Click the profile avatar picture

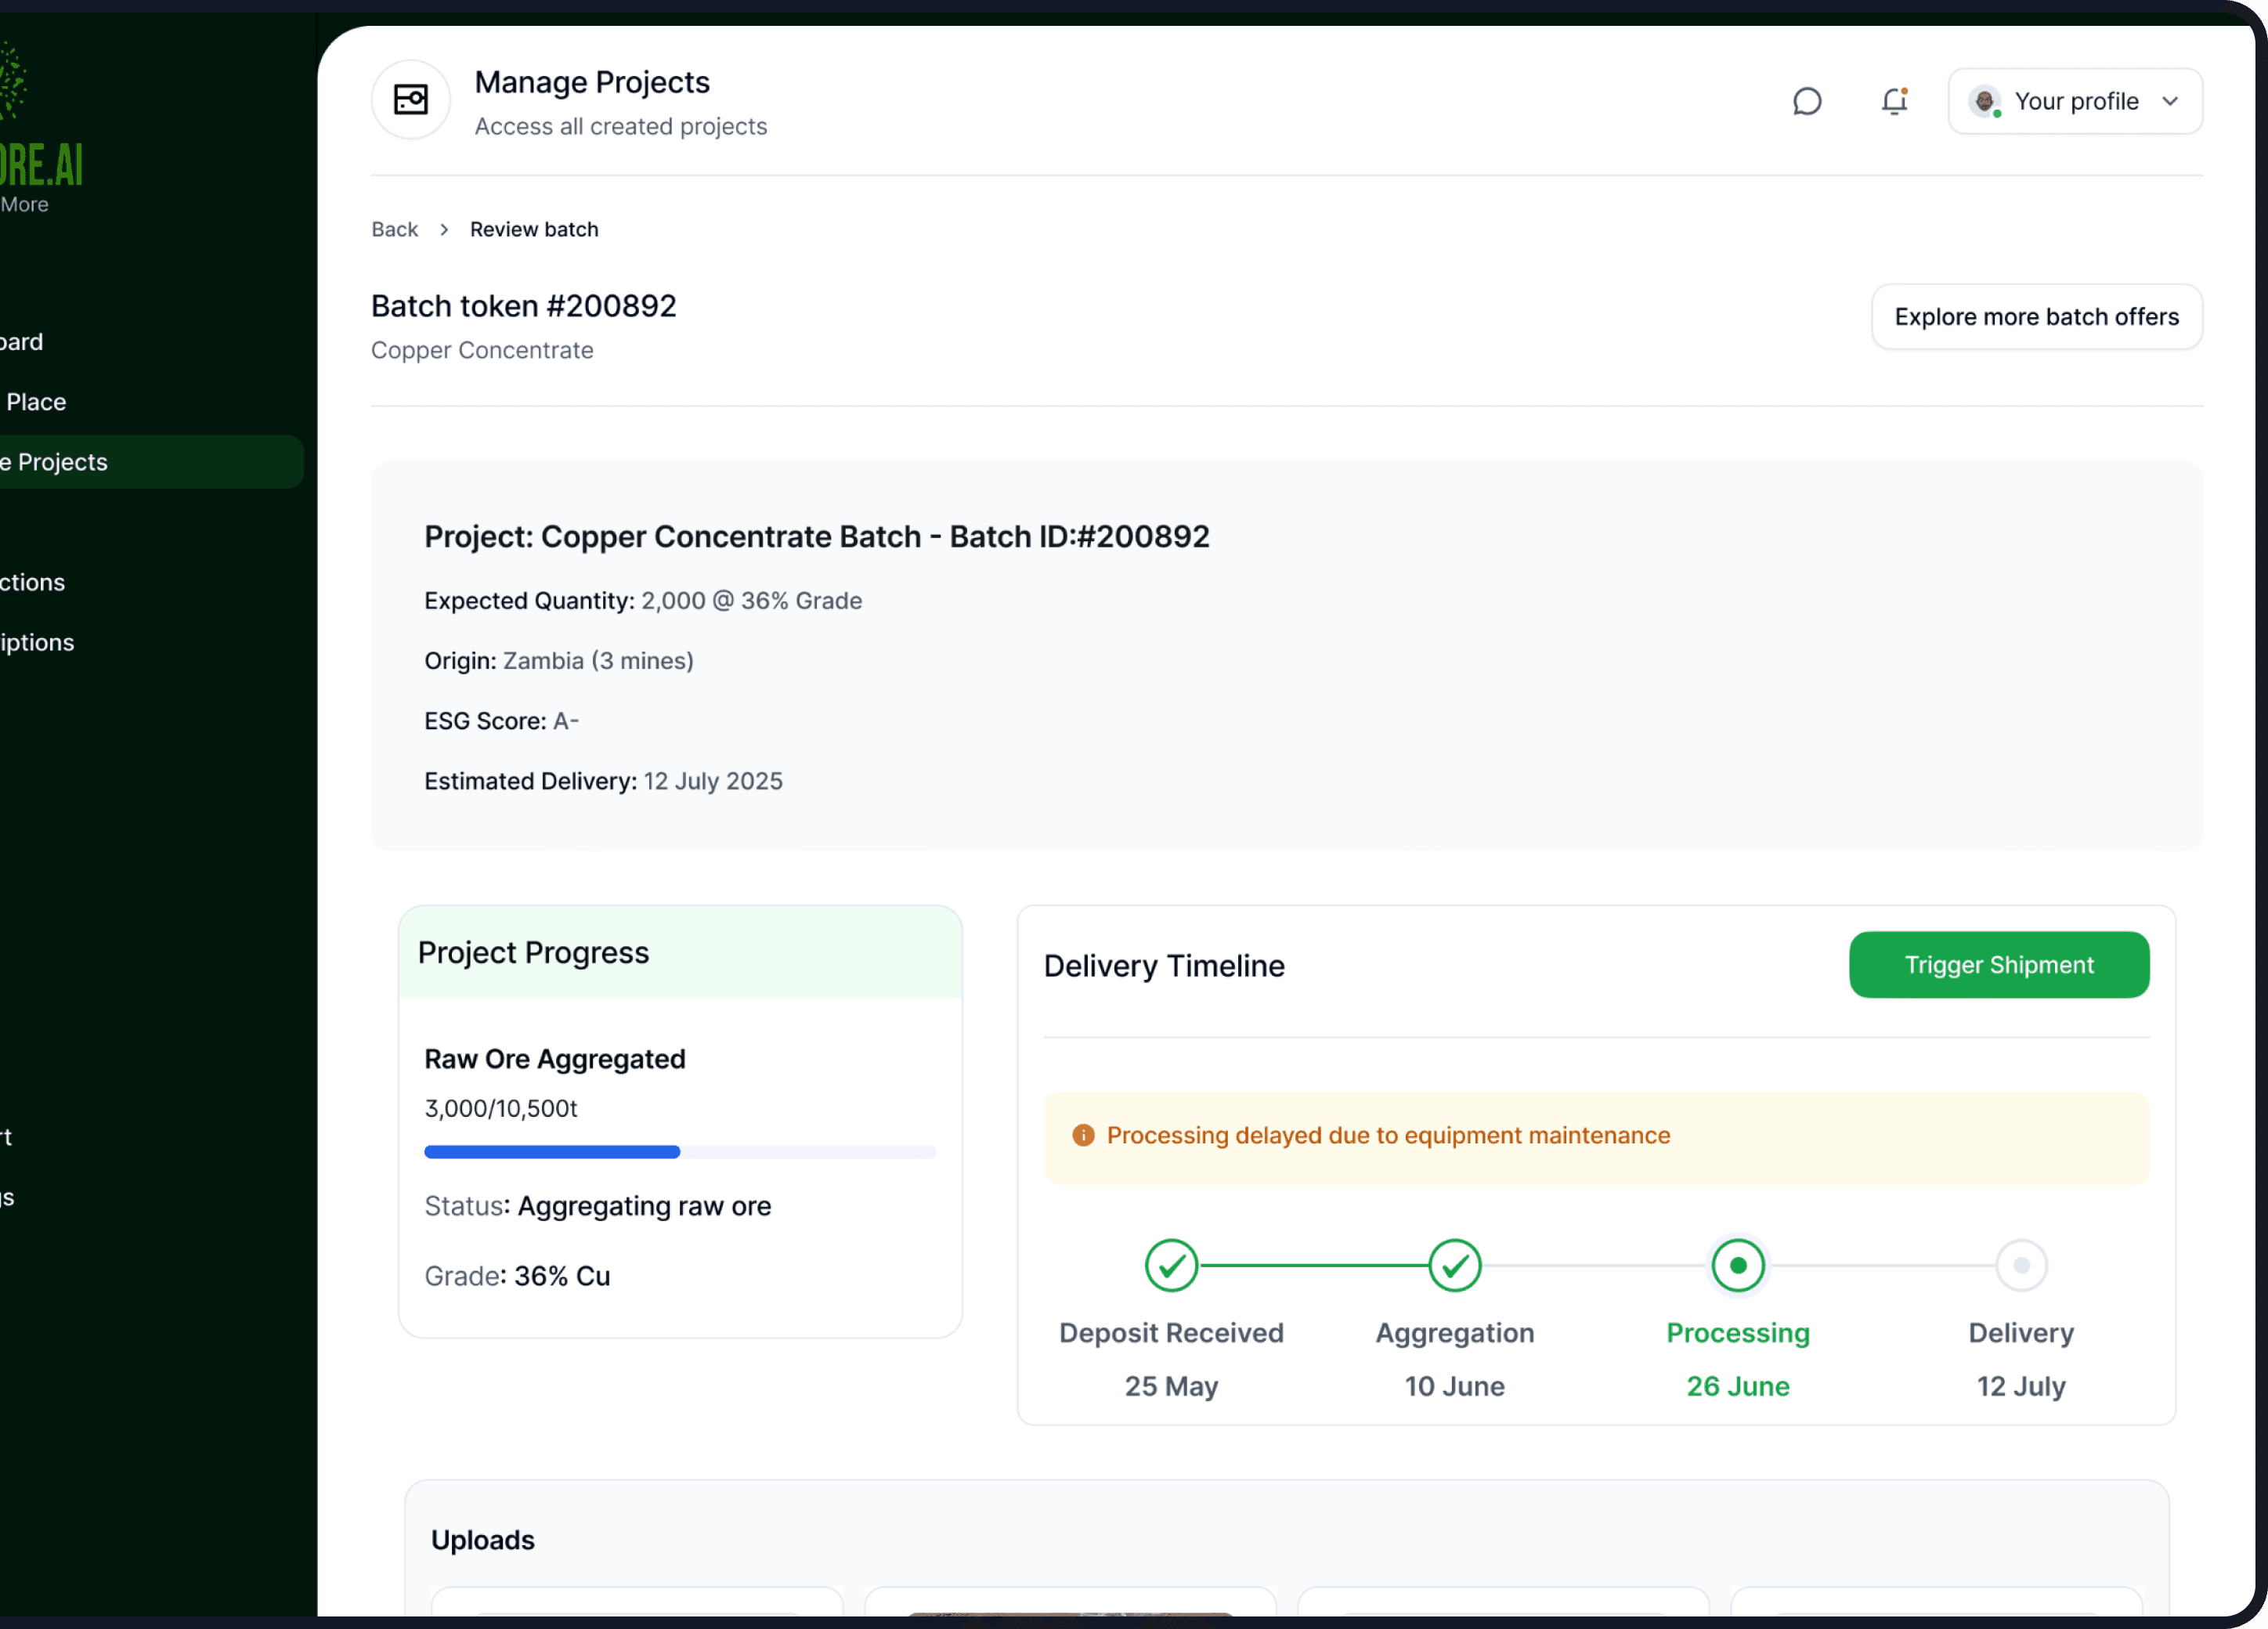click(x=1984, y=101)
